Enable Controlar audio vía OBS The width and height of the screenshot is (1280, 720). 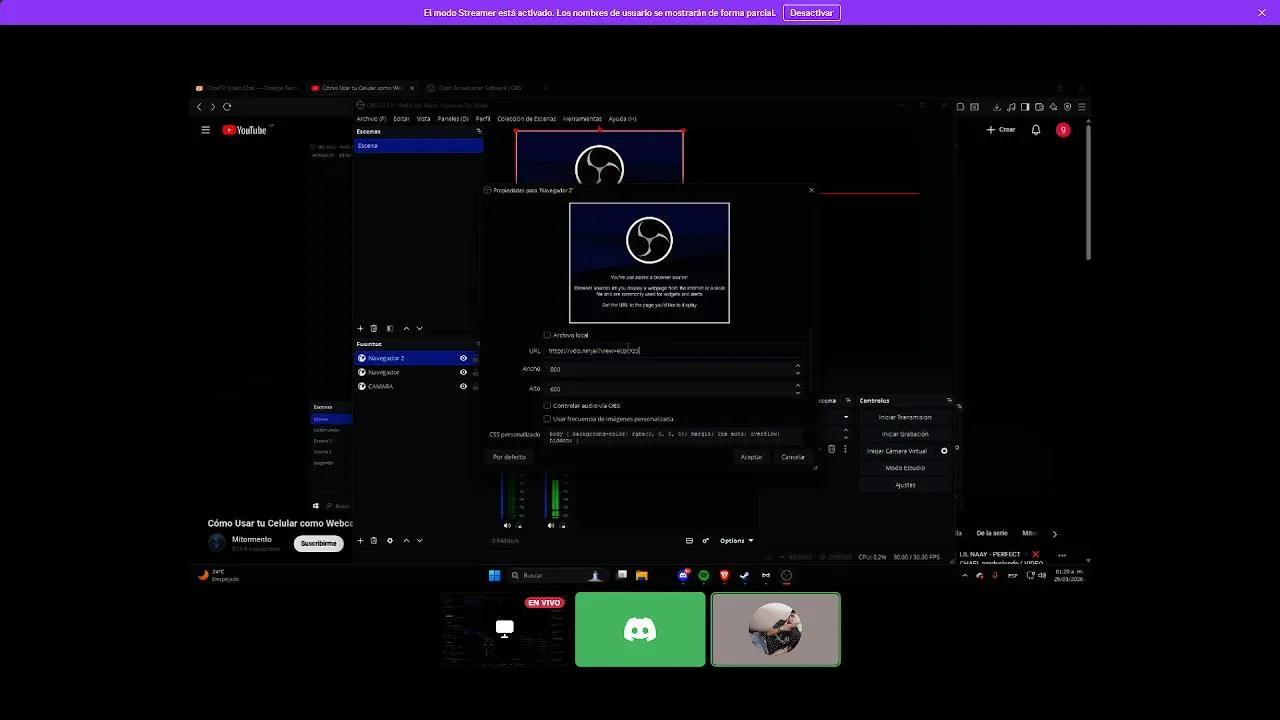pyautogui.click(x=547, y=405)
